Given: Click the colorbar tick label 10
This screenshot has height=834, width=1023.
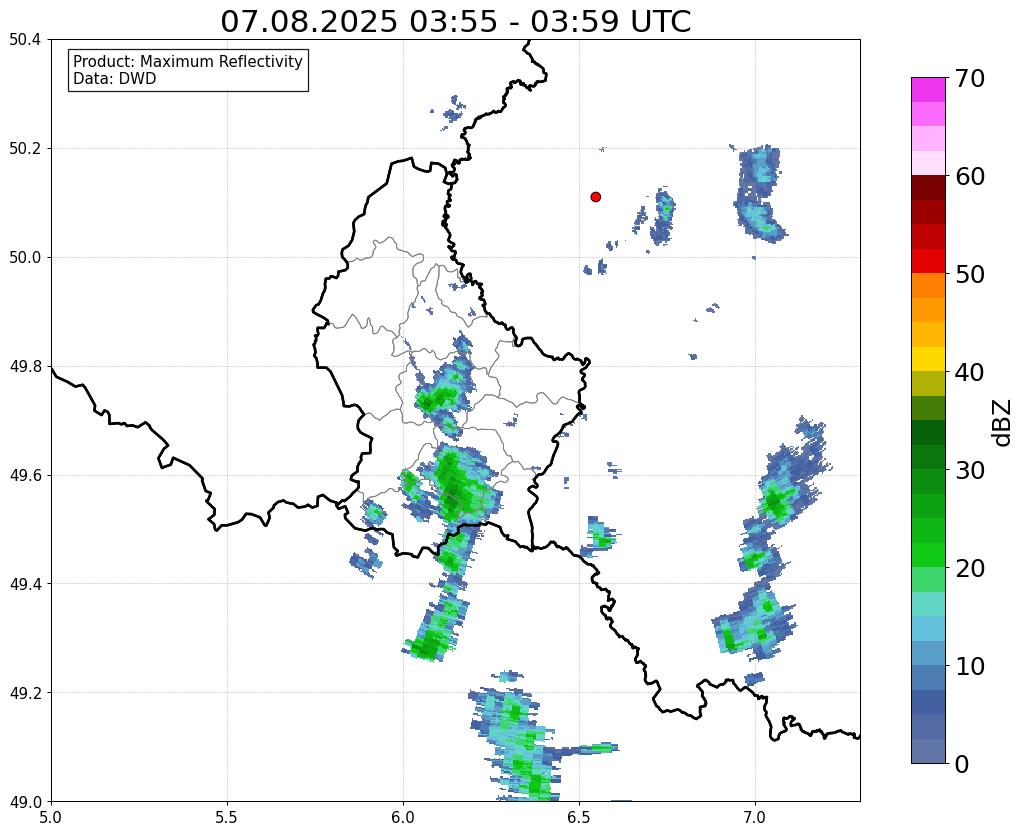Looking at the screenshot, I should 970,666.
